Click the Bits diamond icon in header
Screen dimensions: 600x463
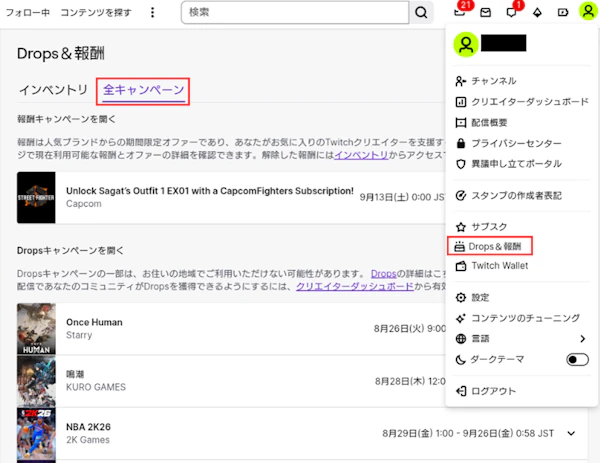pos(537,13)
